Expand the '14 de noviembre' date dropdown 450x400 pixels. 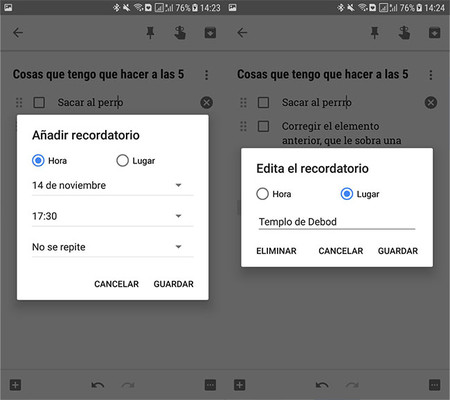(113, 185)
